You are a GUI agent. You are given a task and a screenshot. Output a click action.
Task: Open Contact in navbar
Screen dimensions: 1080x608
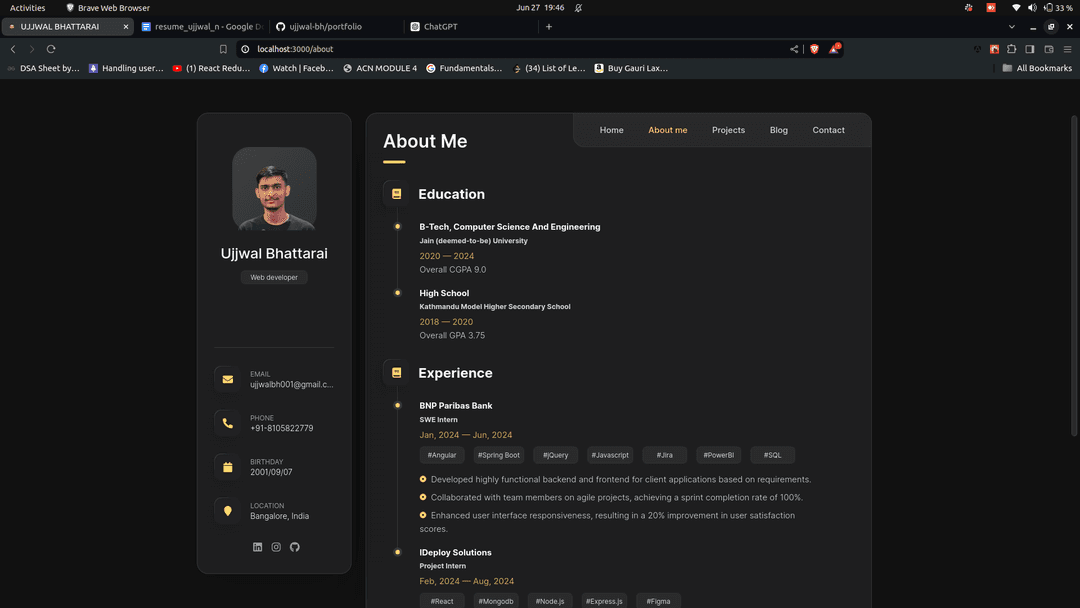point(828,130)
